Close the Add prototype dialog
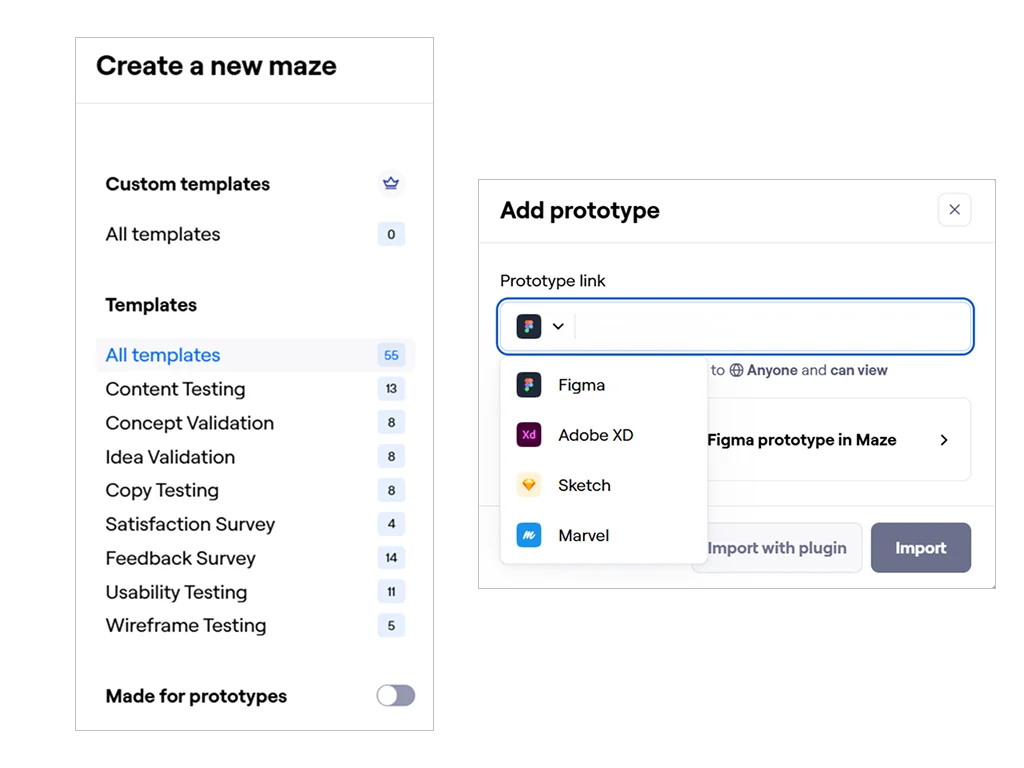This screenshot has width=1024, height=768. (x=954, y=210)
